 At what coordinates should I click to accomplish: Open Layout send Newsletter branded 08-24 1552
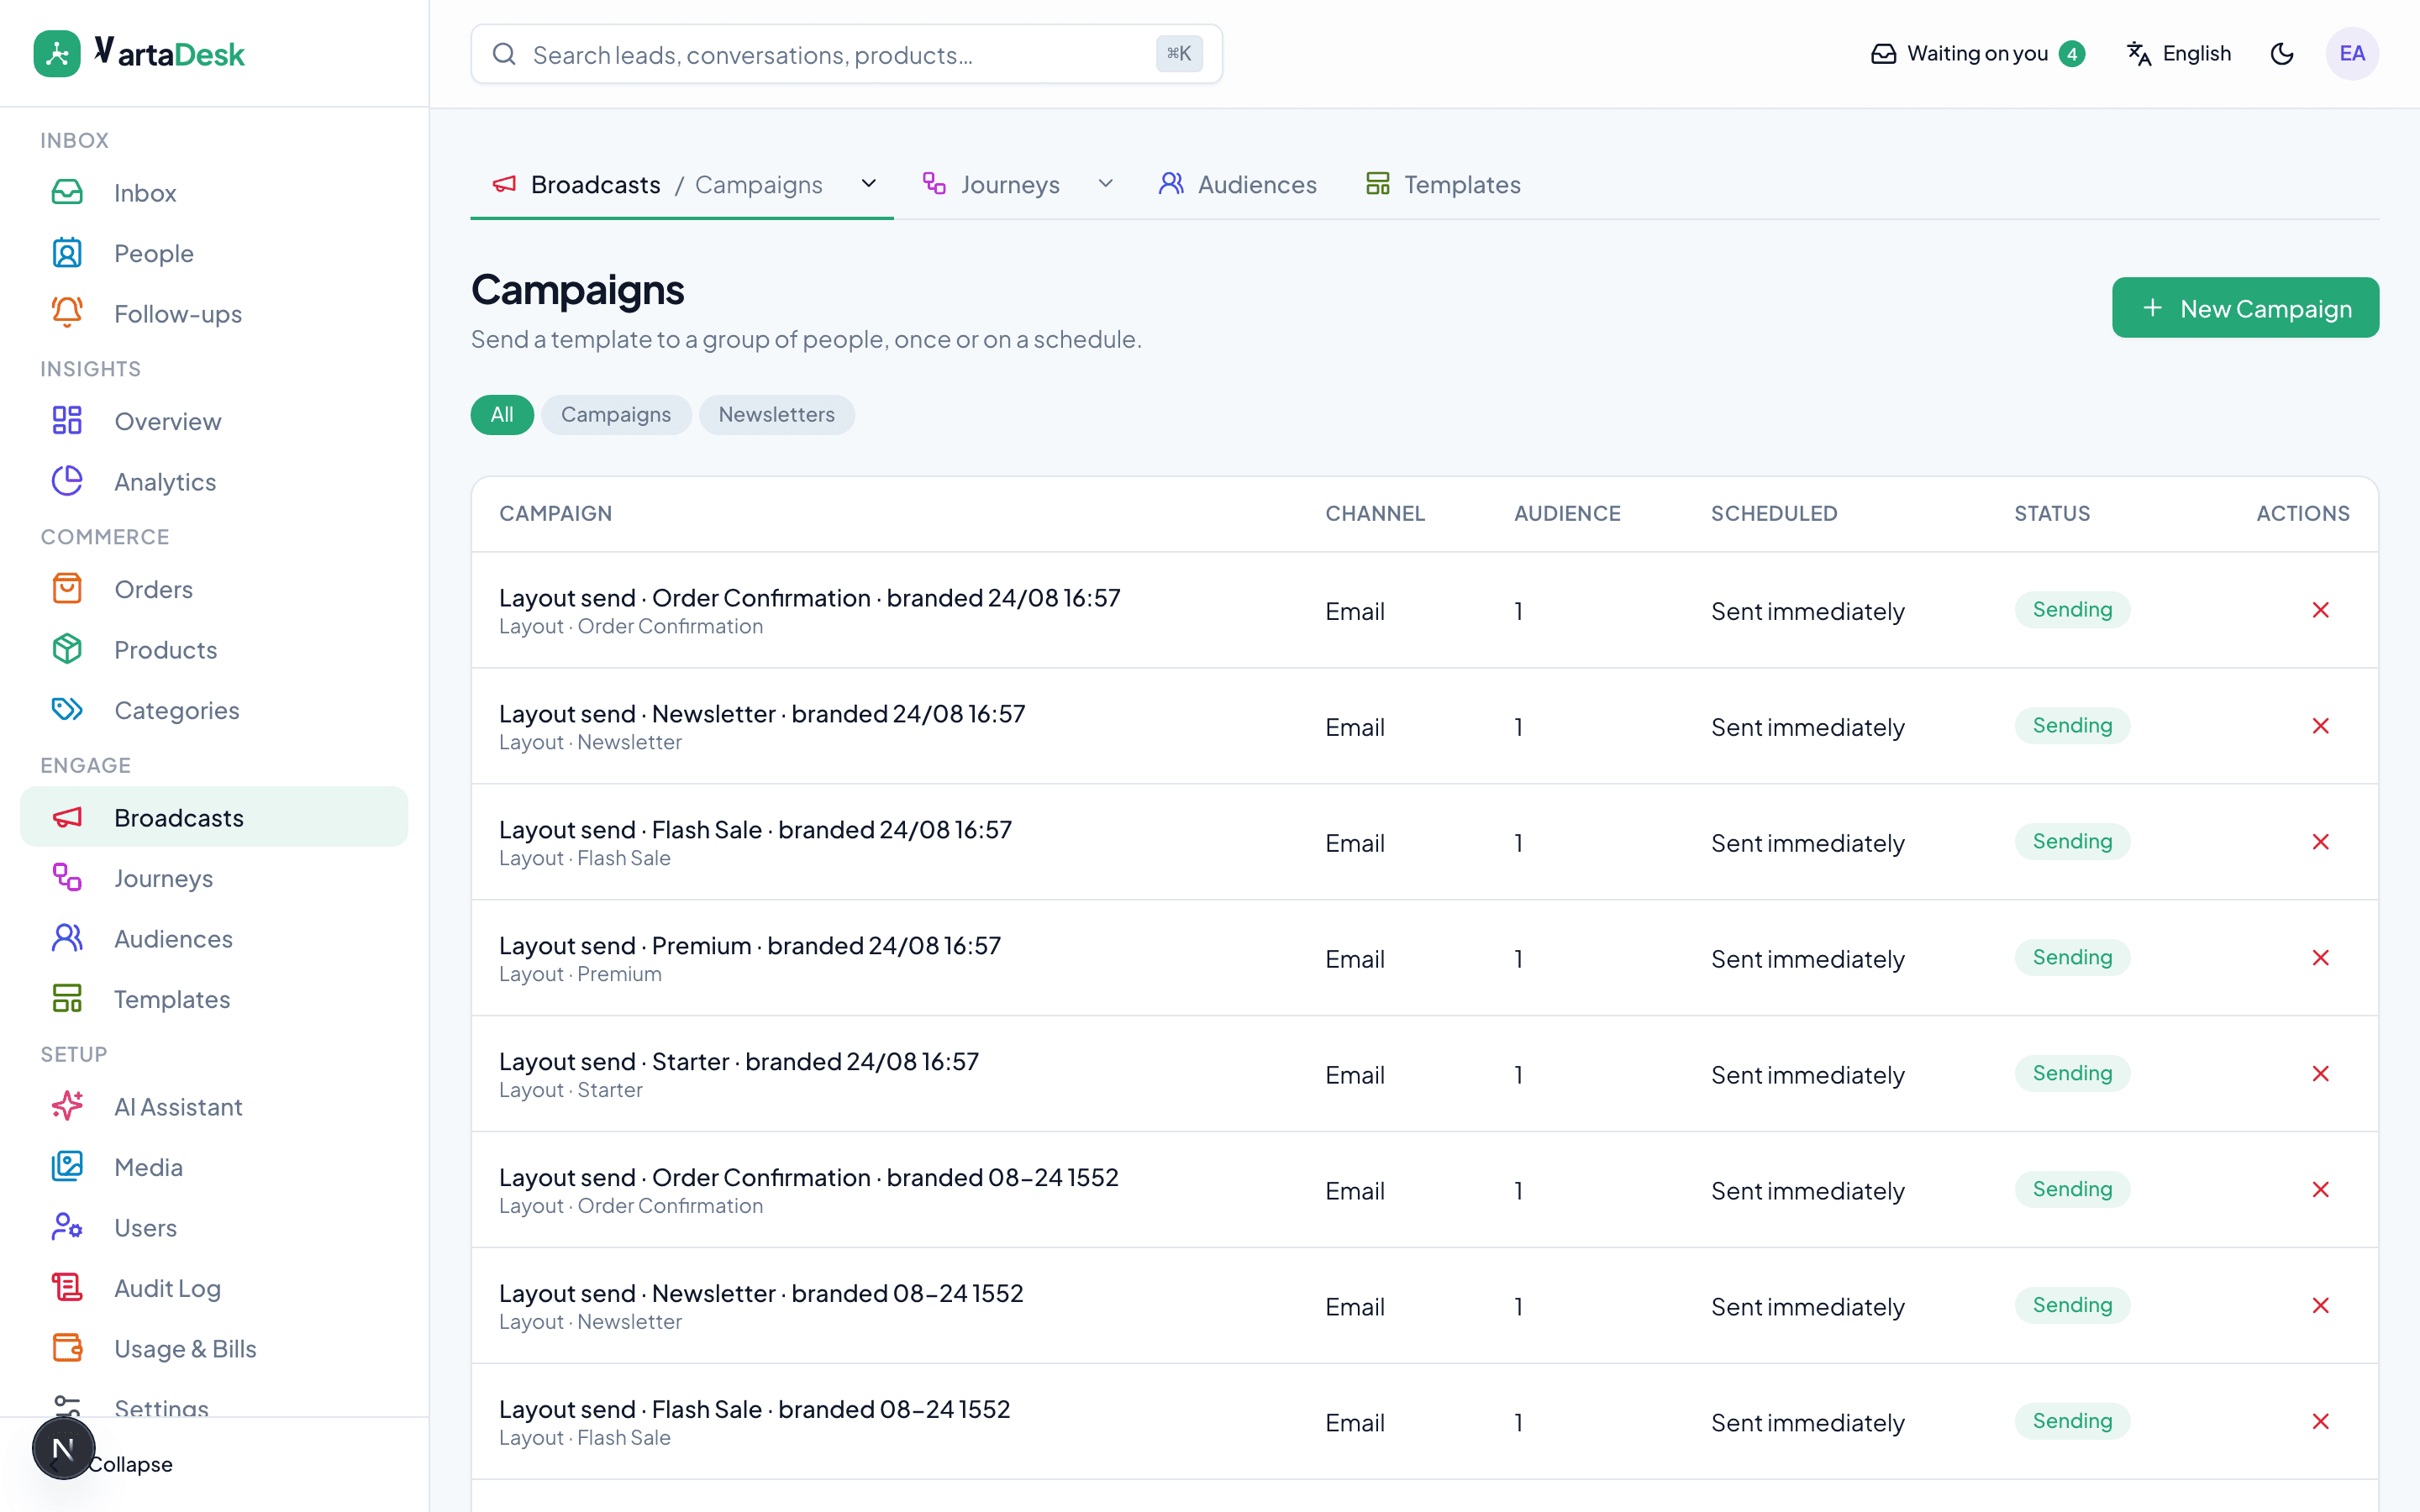tap(761, 1293)
